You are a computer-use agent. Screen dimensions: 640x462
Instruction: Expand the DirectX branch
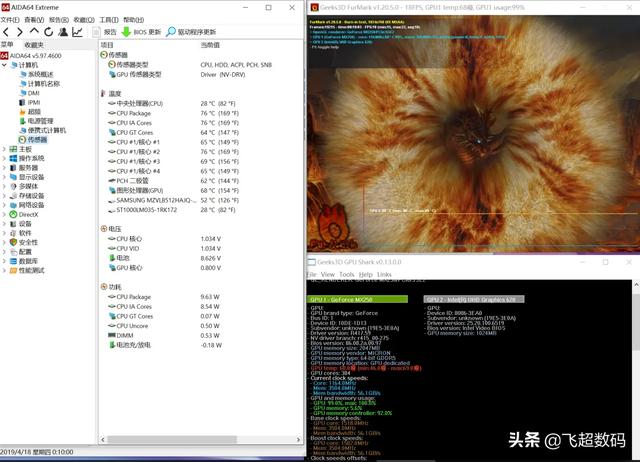coord(4,215)
